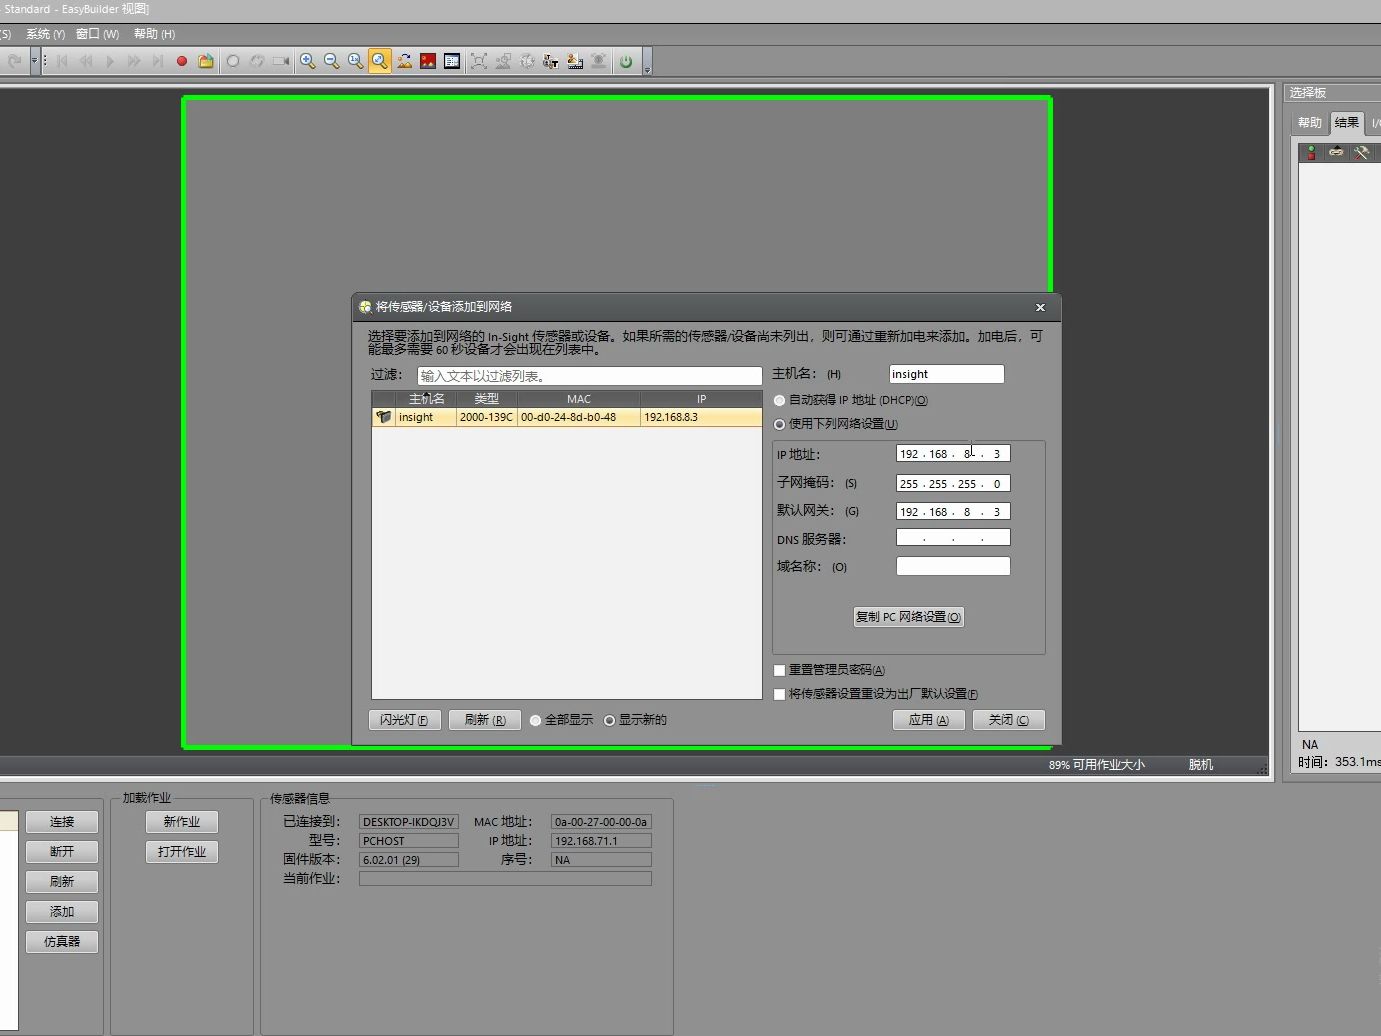The height and width of the screenshot is (1036, 1381).
Task: Select 使用下列网络设置 radio option
Action: tap(780, 424)
